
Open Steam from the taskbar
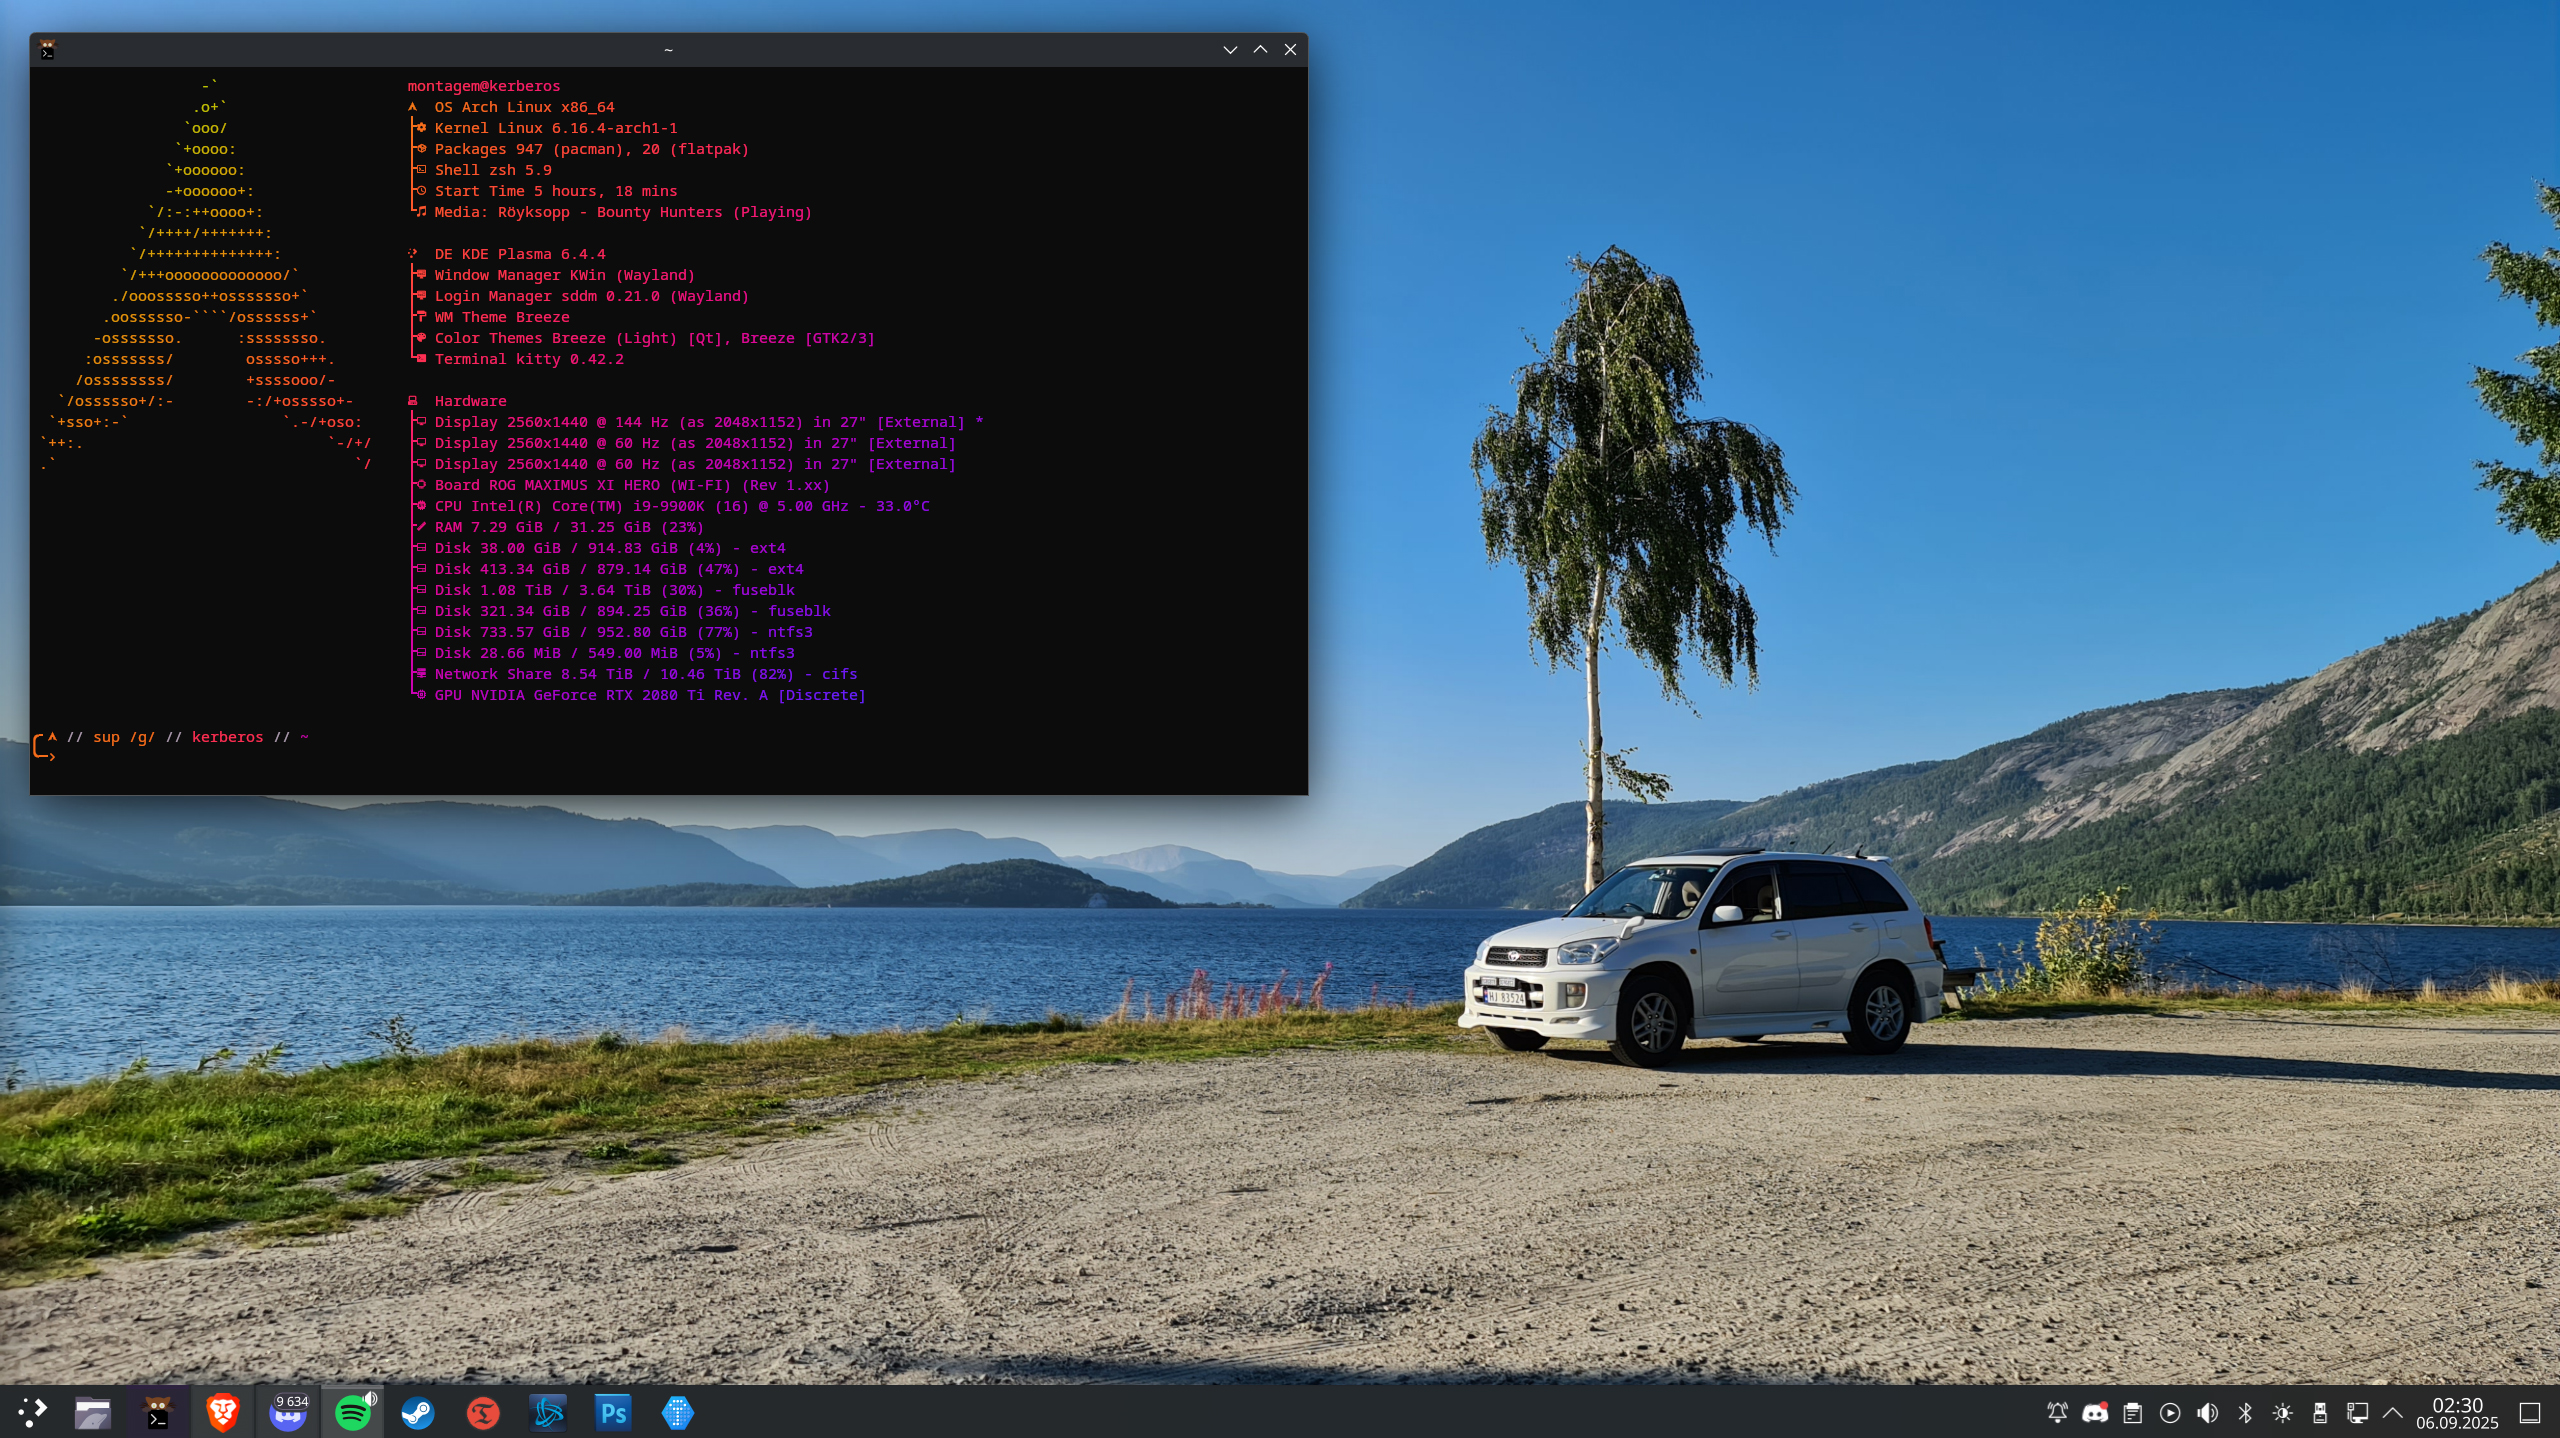418,1412
